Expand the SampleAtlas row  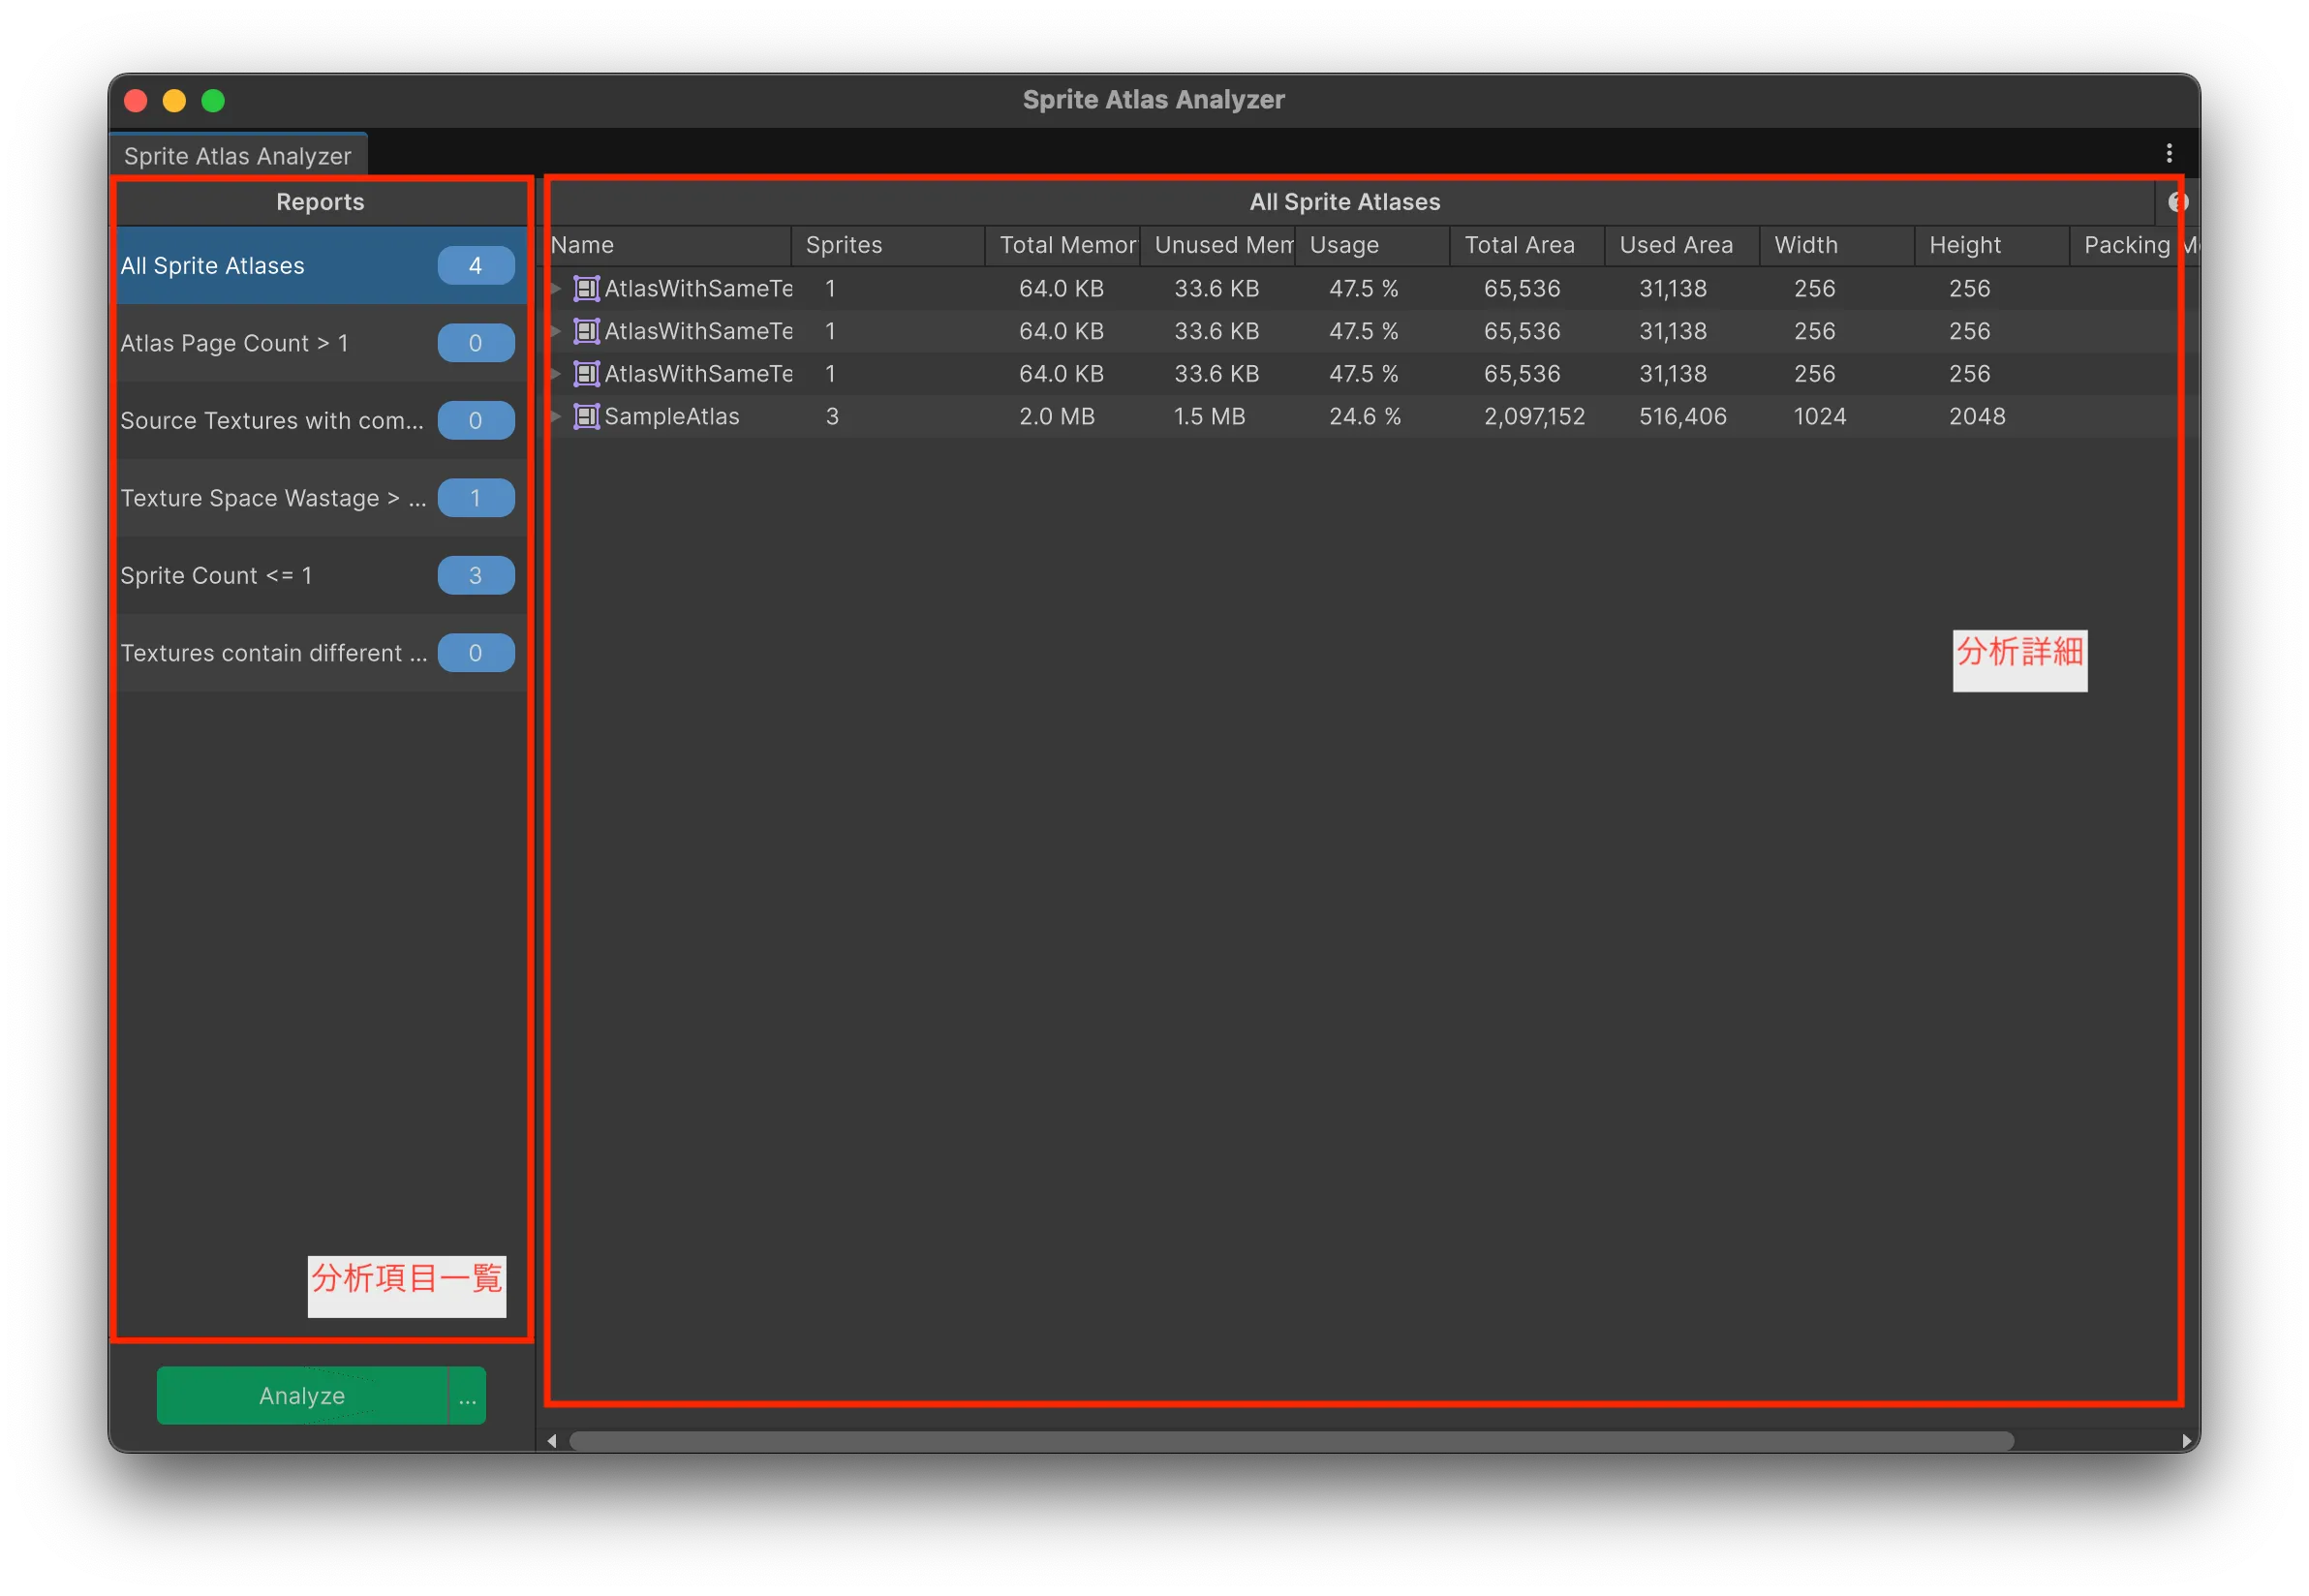pos(557,416)
